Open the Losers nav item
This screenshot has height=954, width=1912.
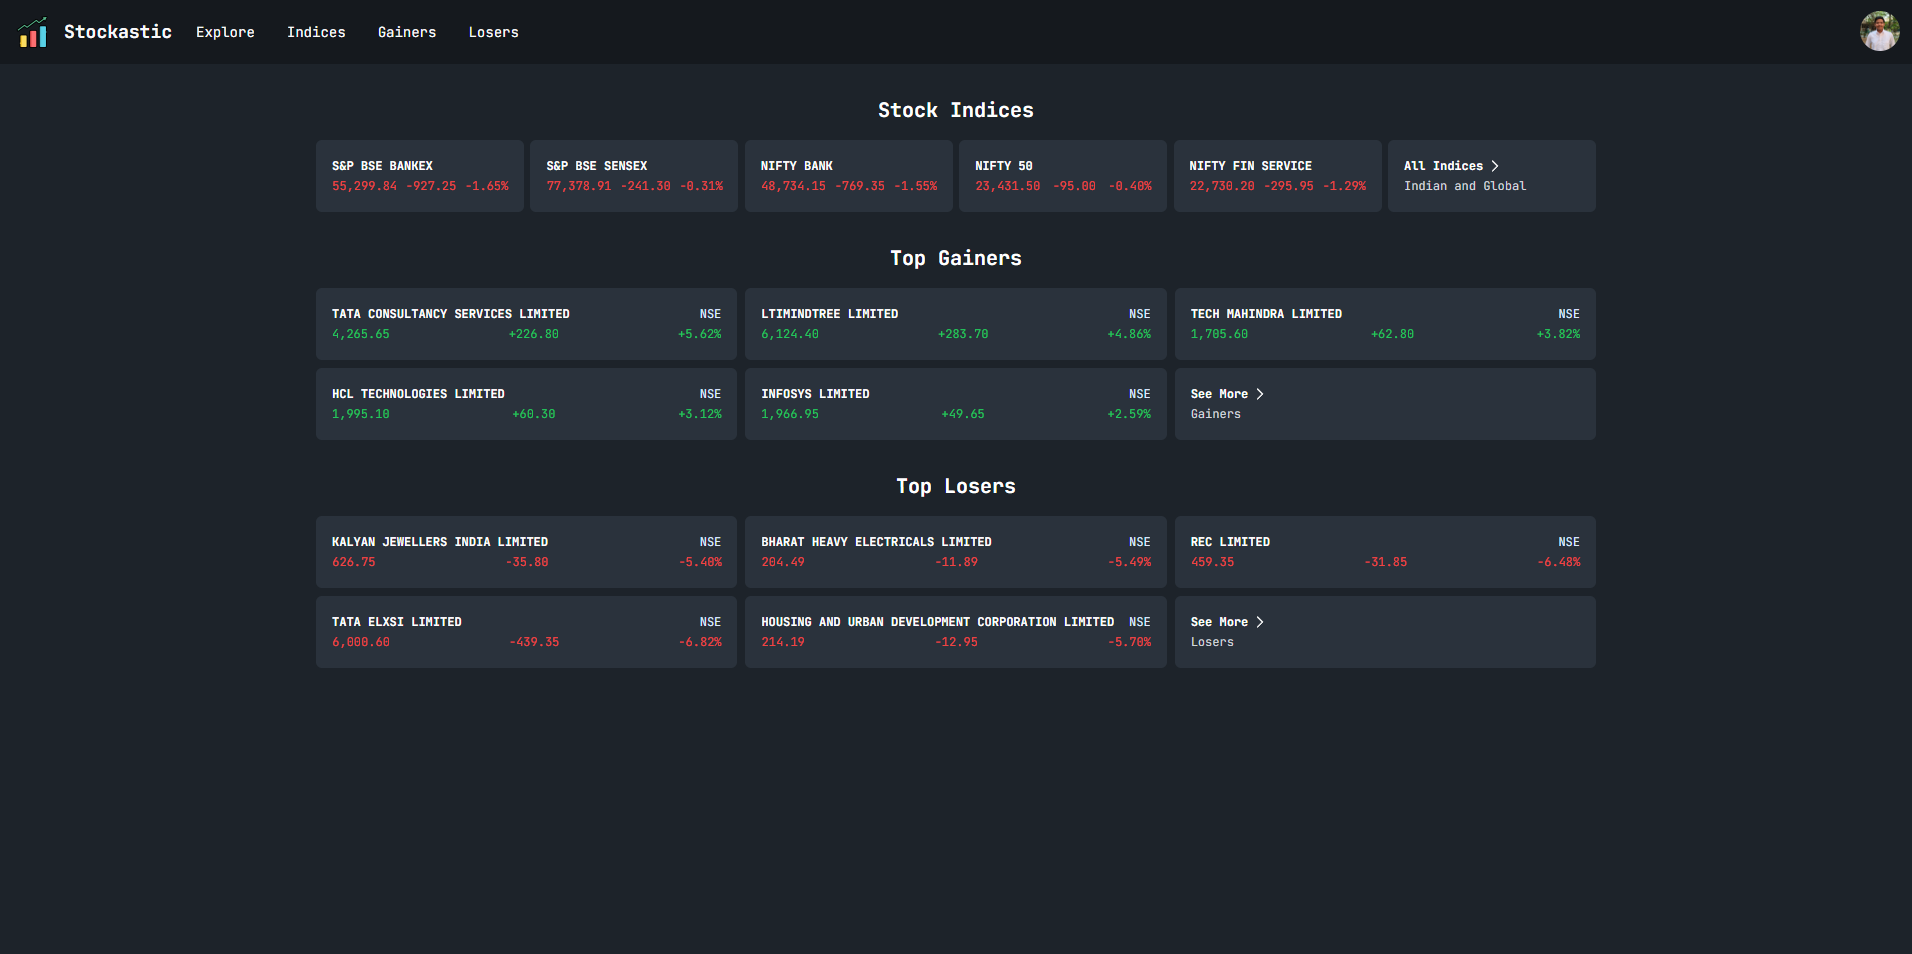click(493, 32)
